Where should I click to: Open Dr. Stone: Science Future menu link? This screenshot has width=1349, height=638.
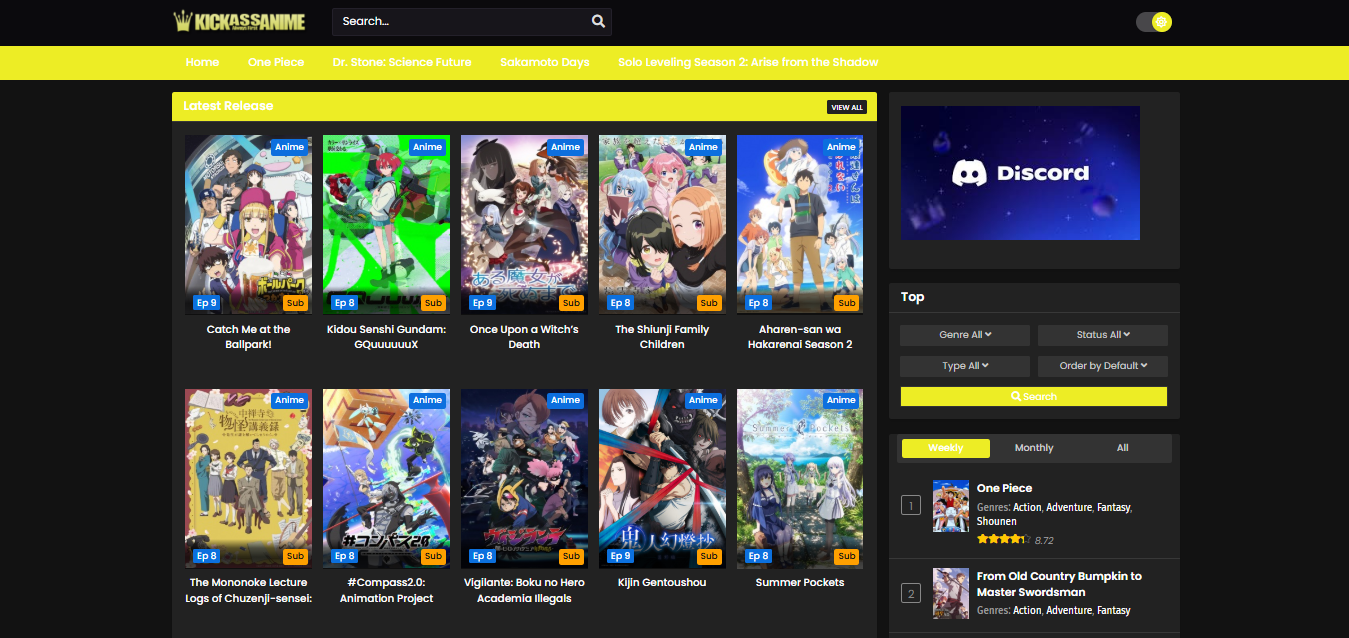click(x=402, y=62)
